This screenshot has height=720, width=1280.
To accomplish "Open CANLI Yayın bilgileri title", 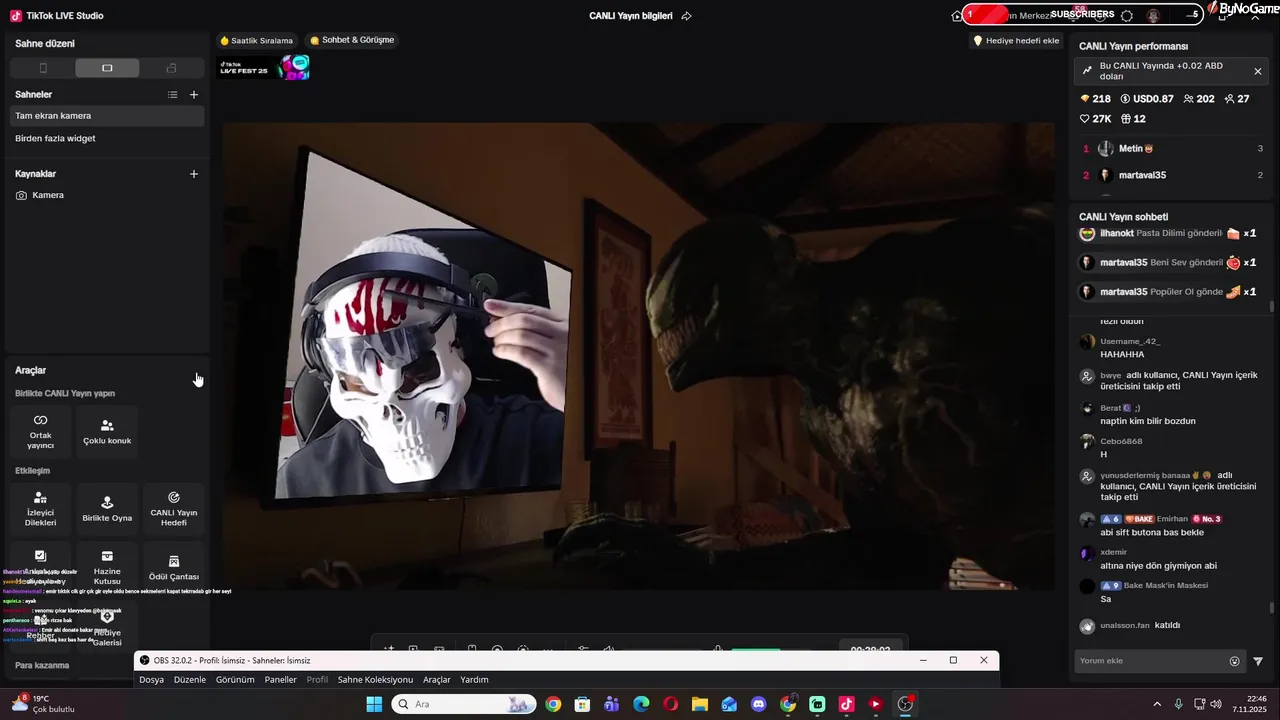I will (x=630, y=16).
